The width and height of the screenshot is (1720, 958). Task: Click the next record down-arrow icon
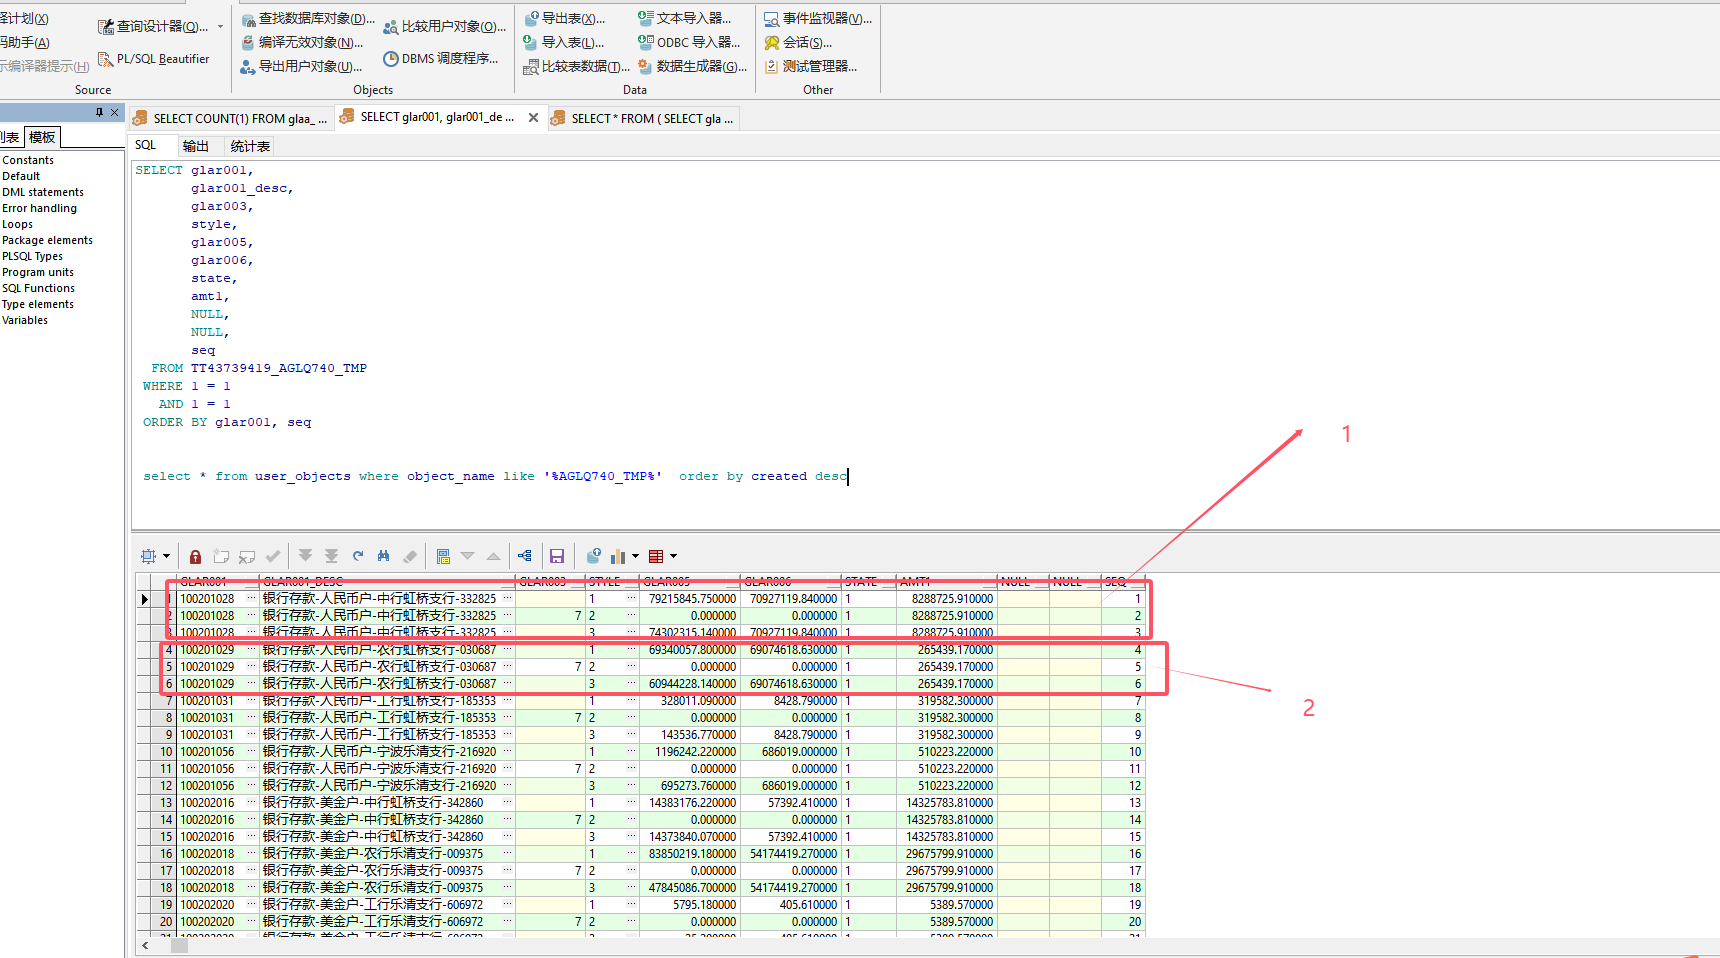(x=467, y=556)
